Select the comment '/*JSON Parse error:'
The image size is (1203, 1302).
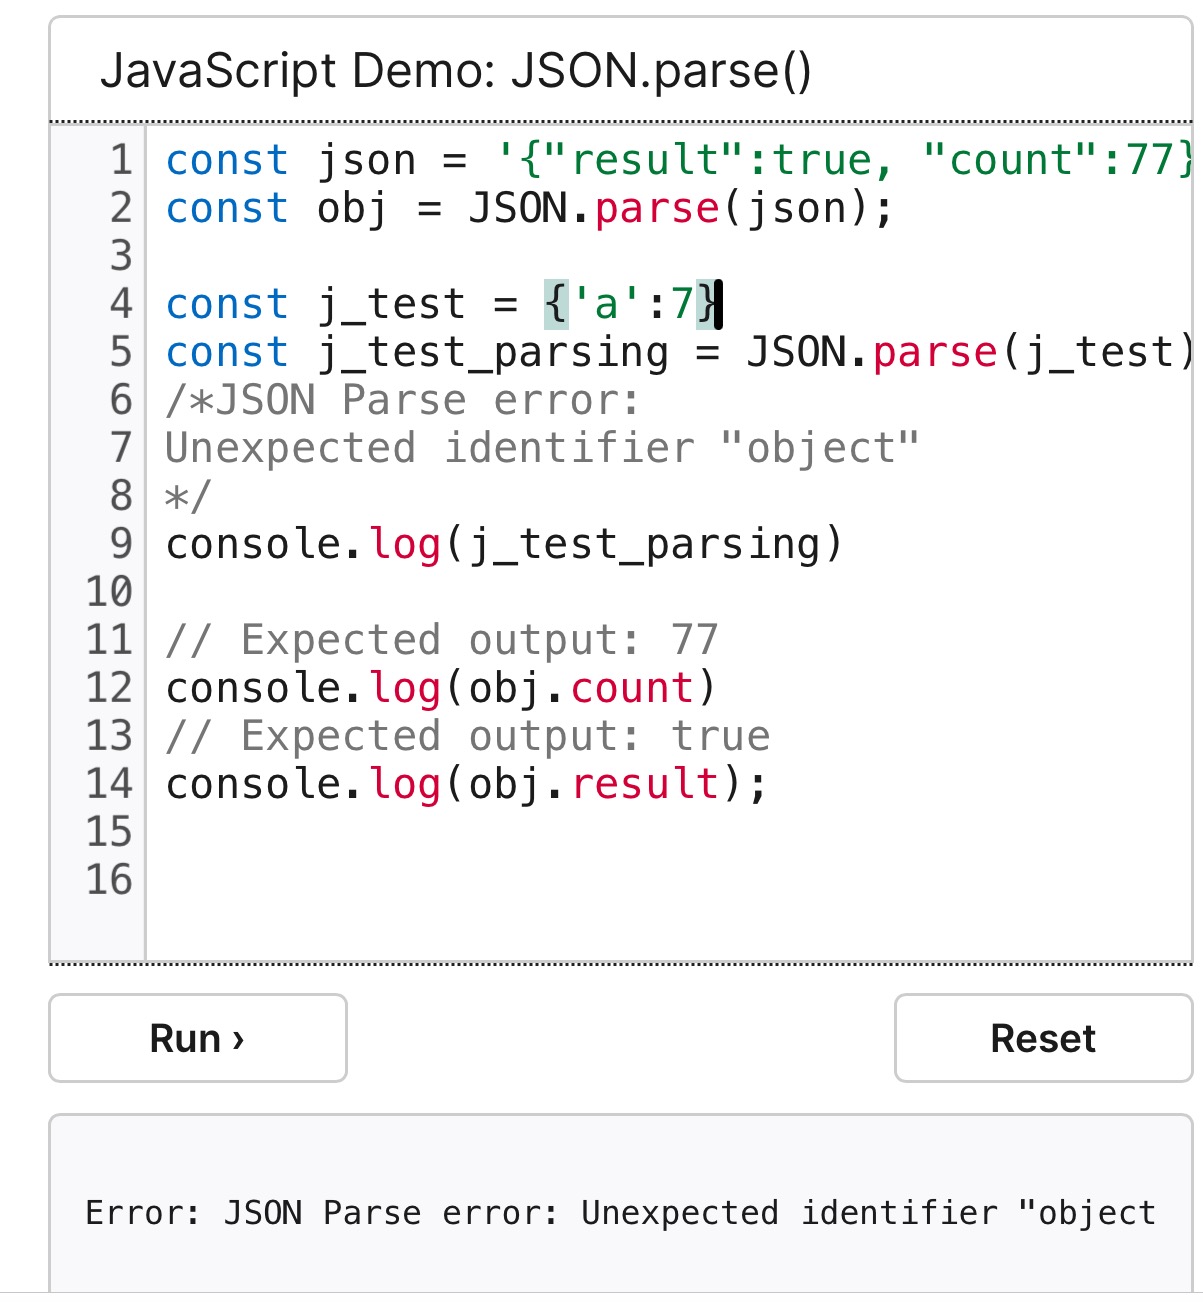coord(403,400)
